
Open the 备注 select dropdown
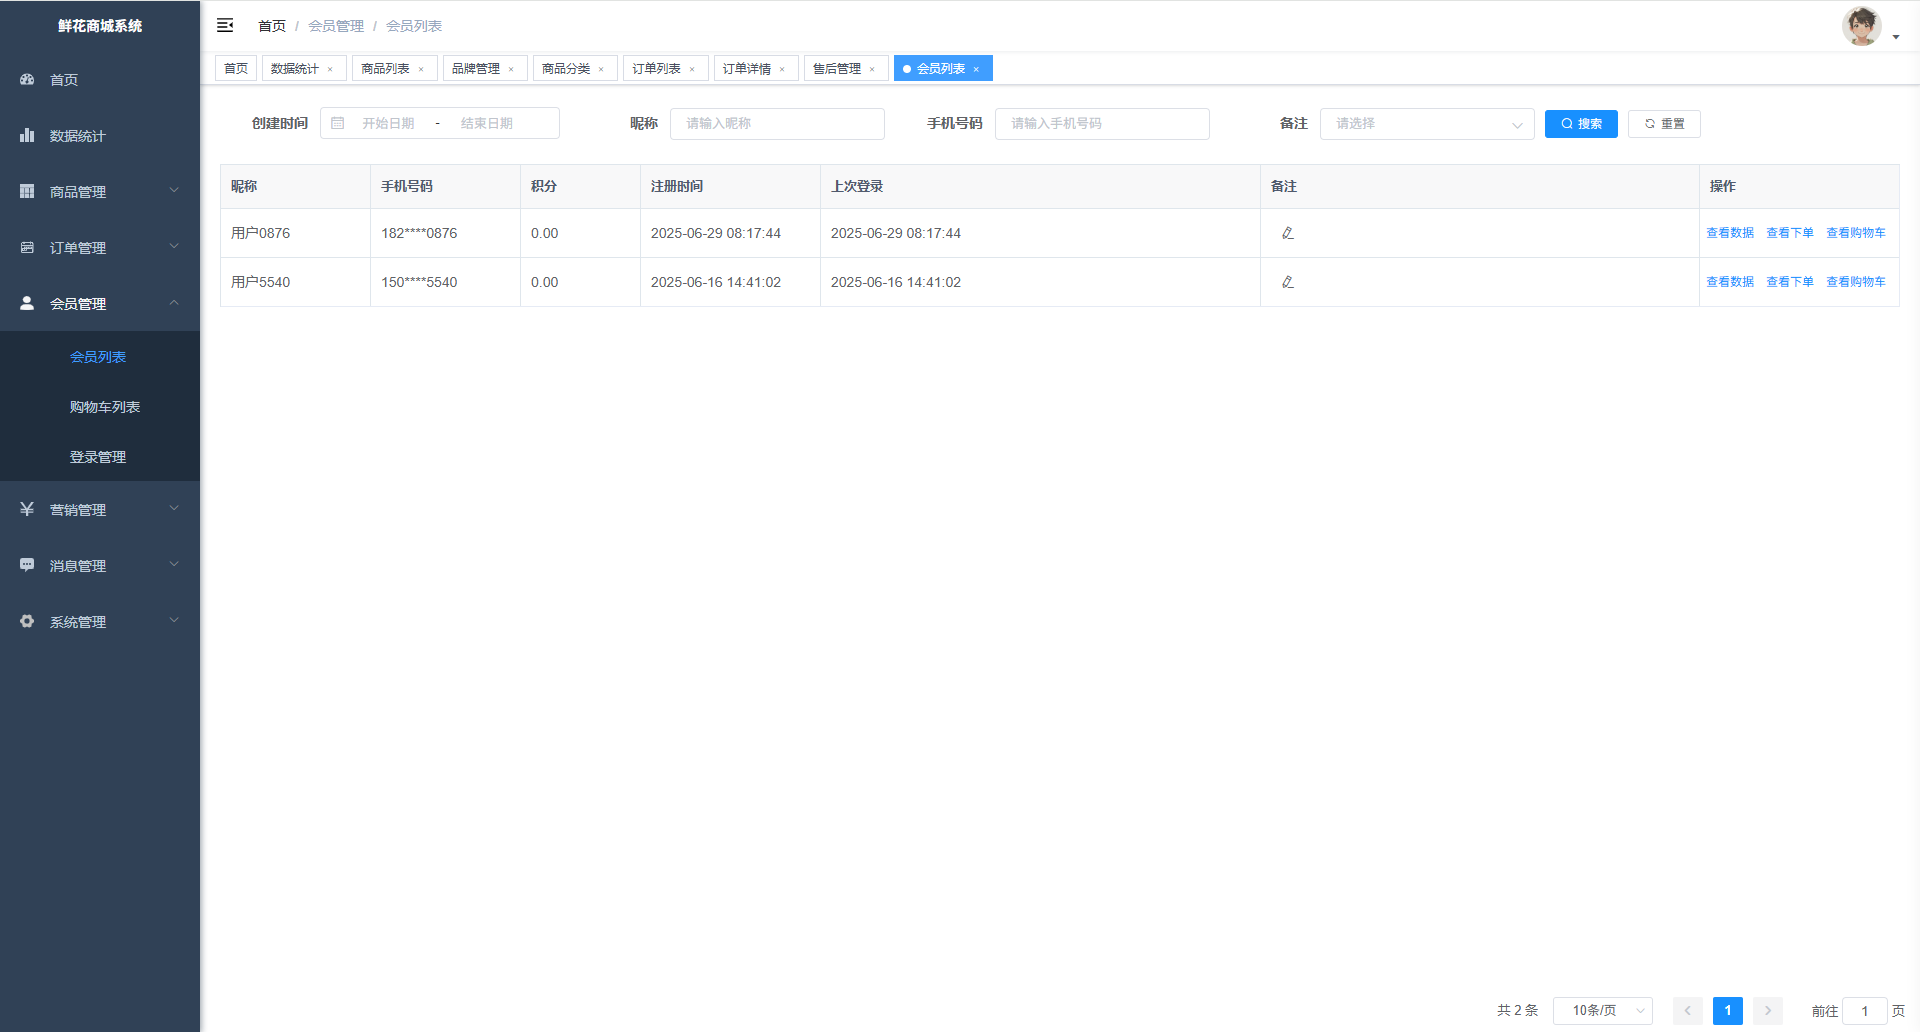1426,124
